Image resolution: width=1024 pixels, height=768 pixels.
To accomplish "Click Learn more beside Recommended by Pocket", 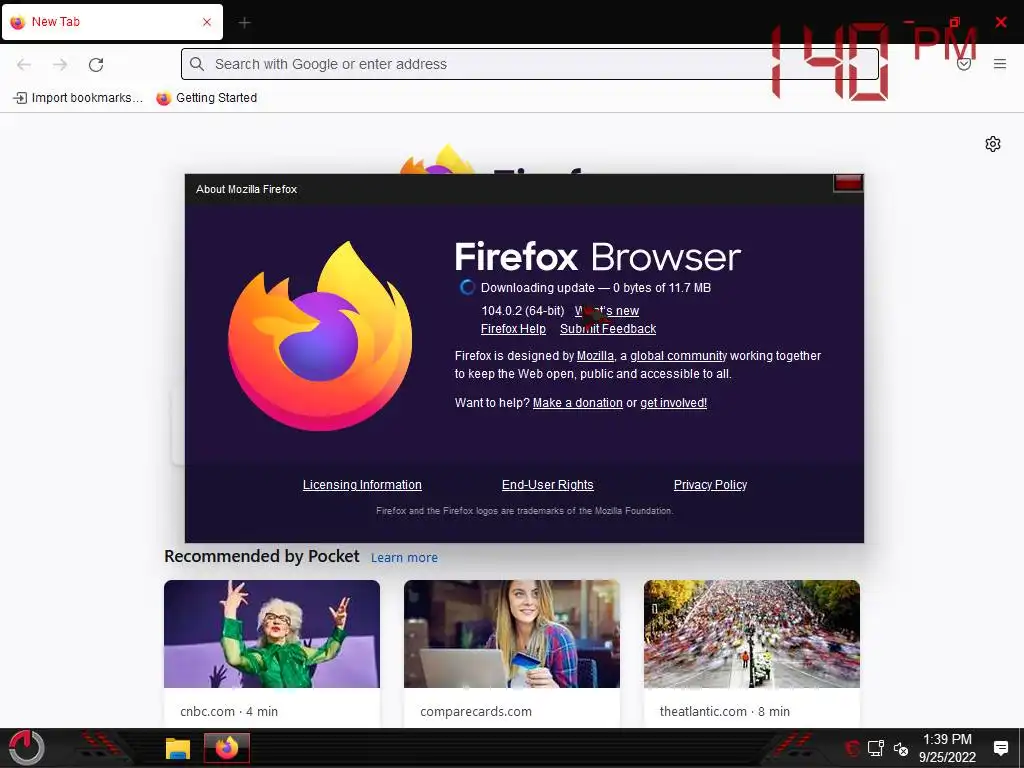I will (404, 558).
